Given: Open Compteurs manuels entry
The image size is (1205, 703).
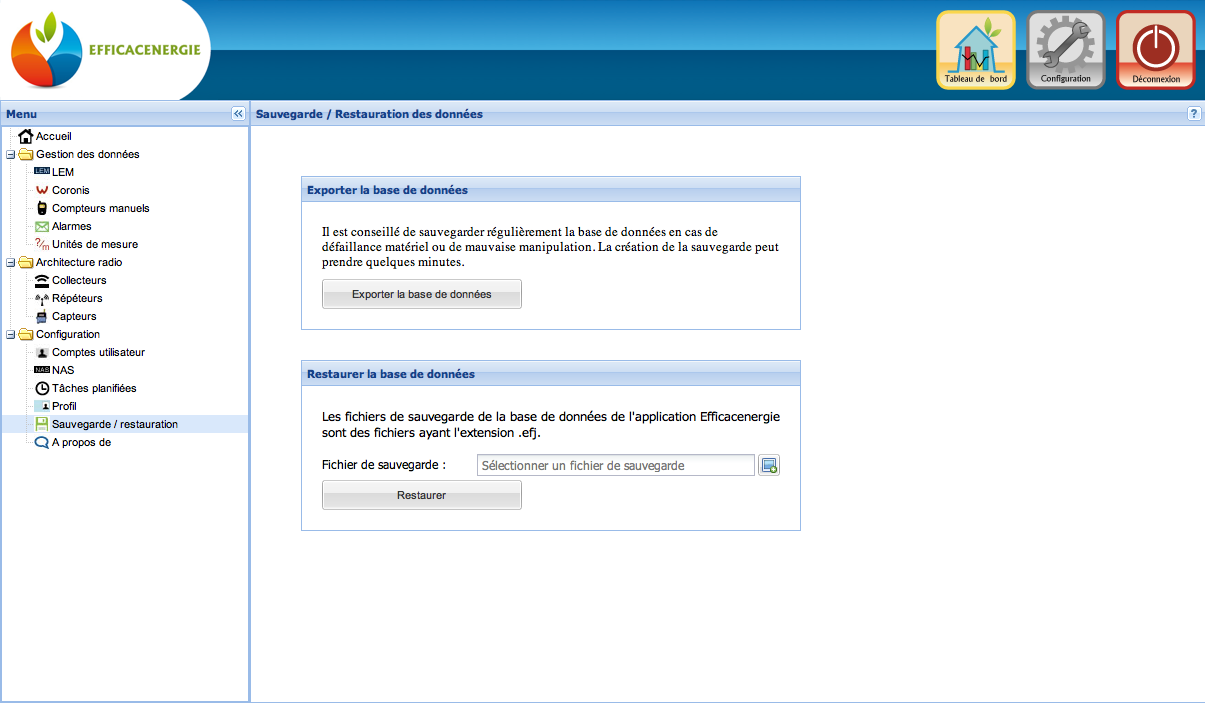Looking at the screenshot, I should [x=101, y=208].
